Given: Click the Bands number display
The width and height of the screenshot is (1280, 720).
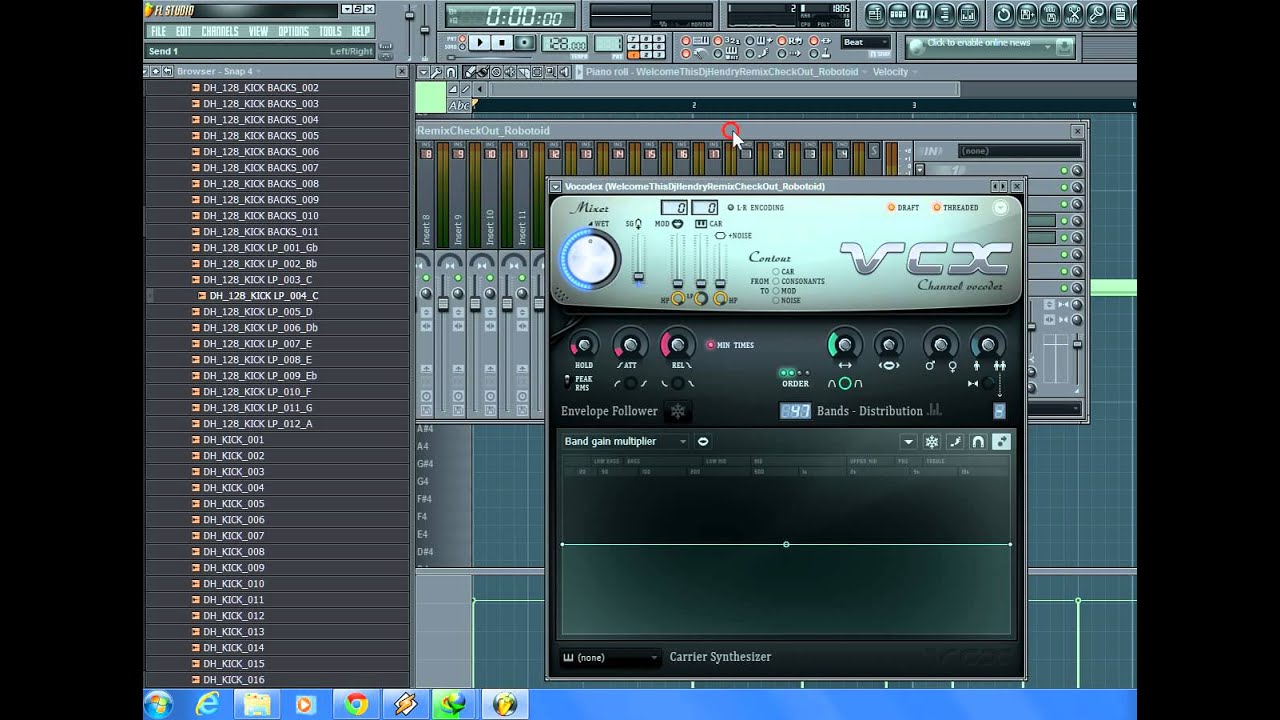Looking at the screenshot, I should (x=795, y=411).
